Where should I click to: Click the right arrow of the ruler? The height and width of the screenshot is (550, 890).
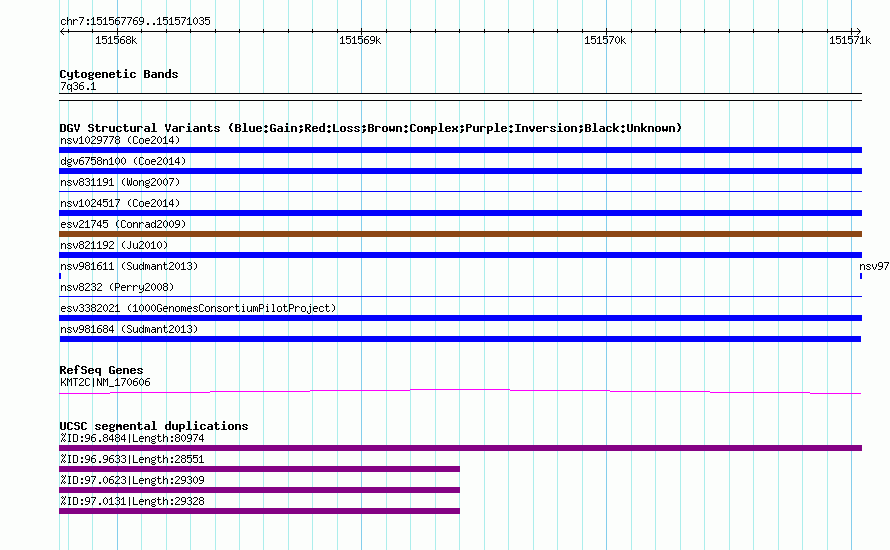pyautogui.click(x=858, y=31)
